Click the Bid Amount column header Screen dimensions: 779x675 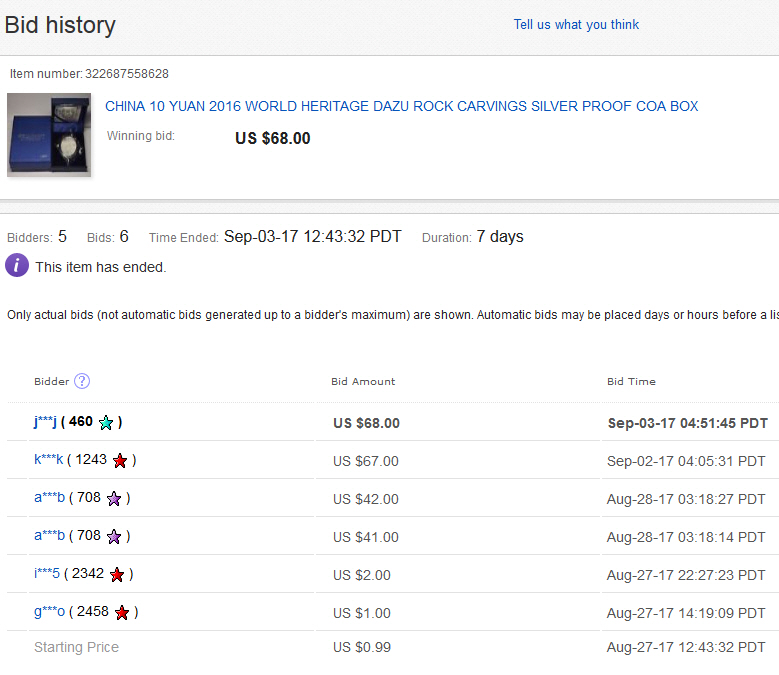pyautogui.click(x=363, y=381)
